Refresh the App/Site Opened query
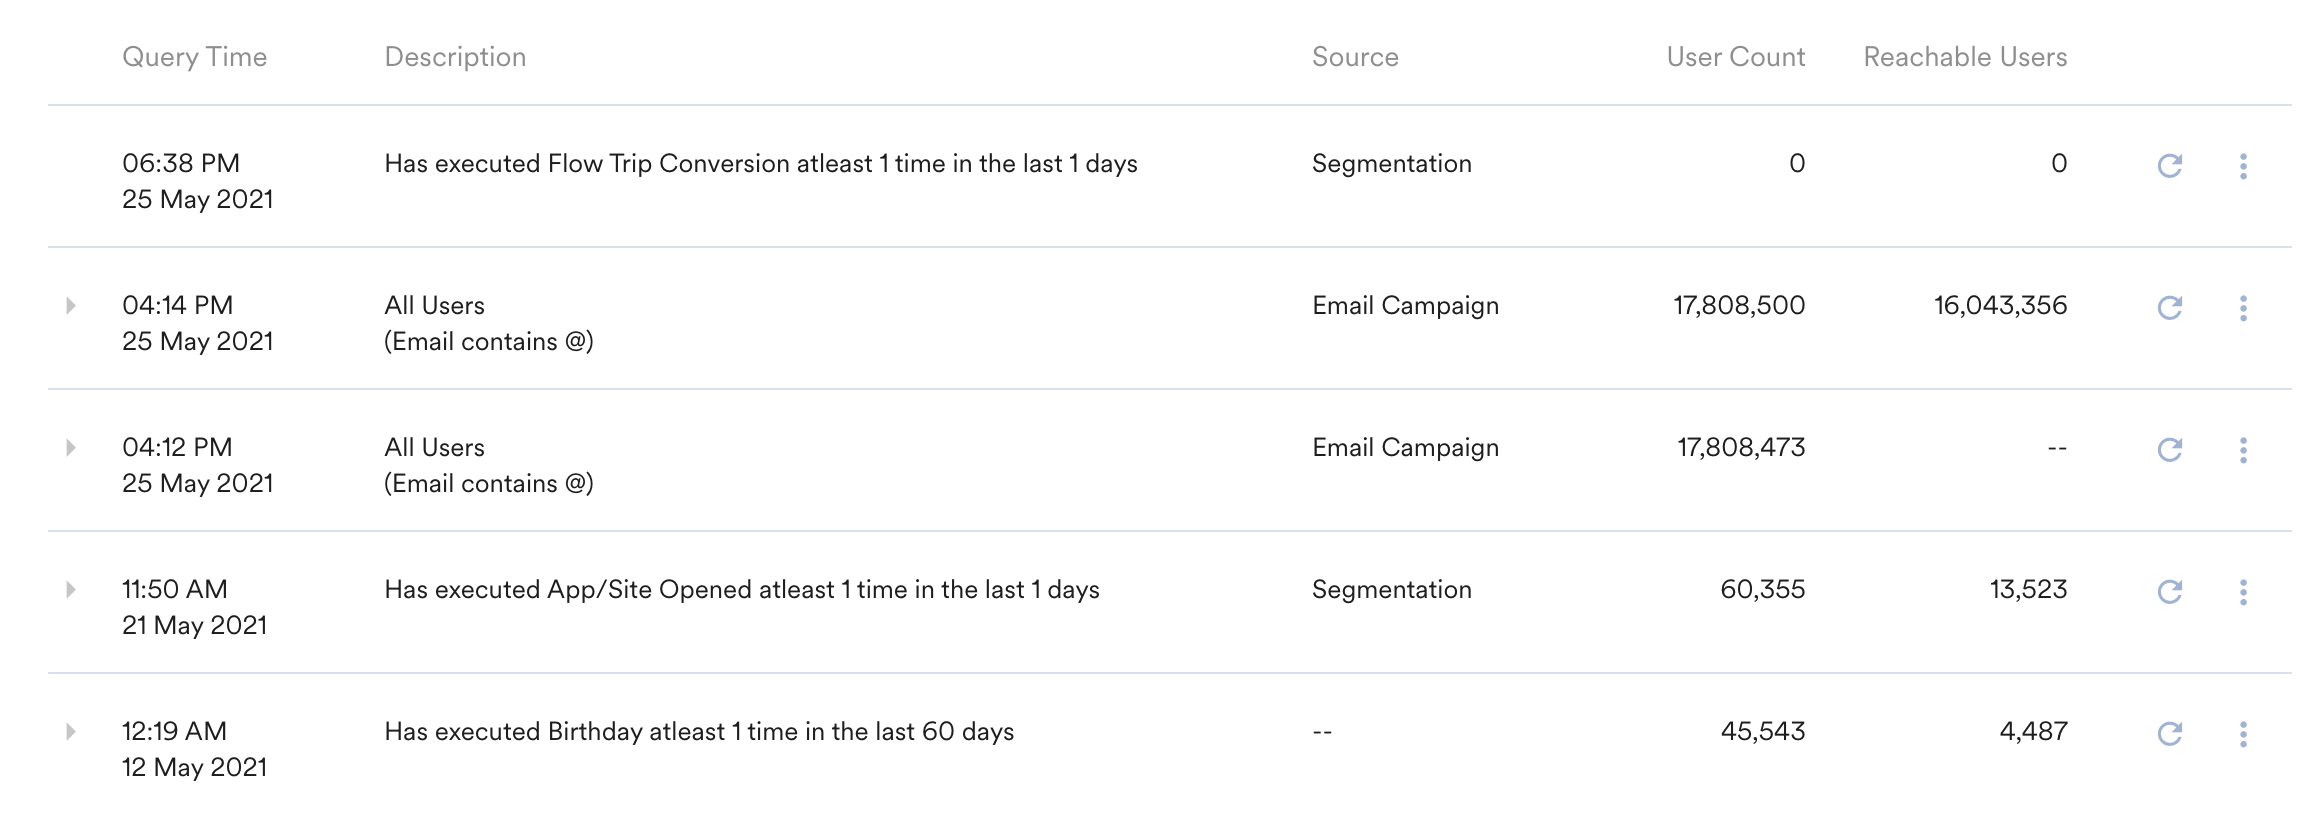Image resolution: width=2310 pixels, height=814 pixels. point(2169,592)
